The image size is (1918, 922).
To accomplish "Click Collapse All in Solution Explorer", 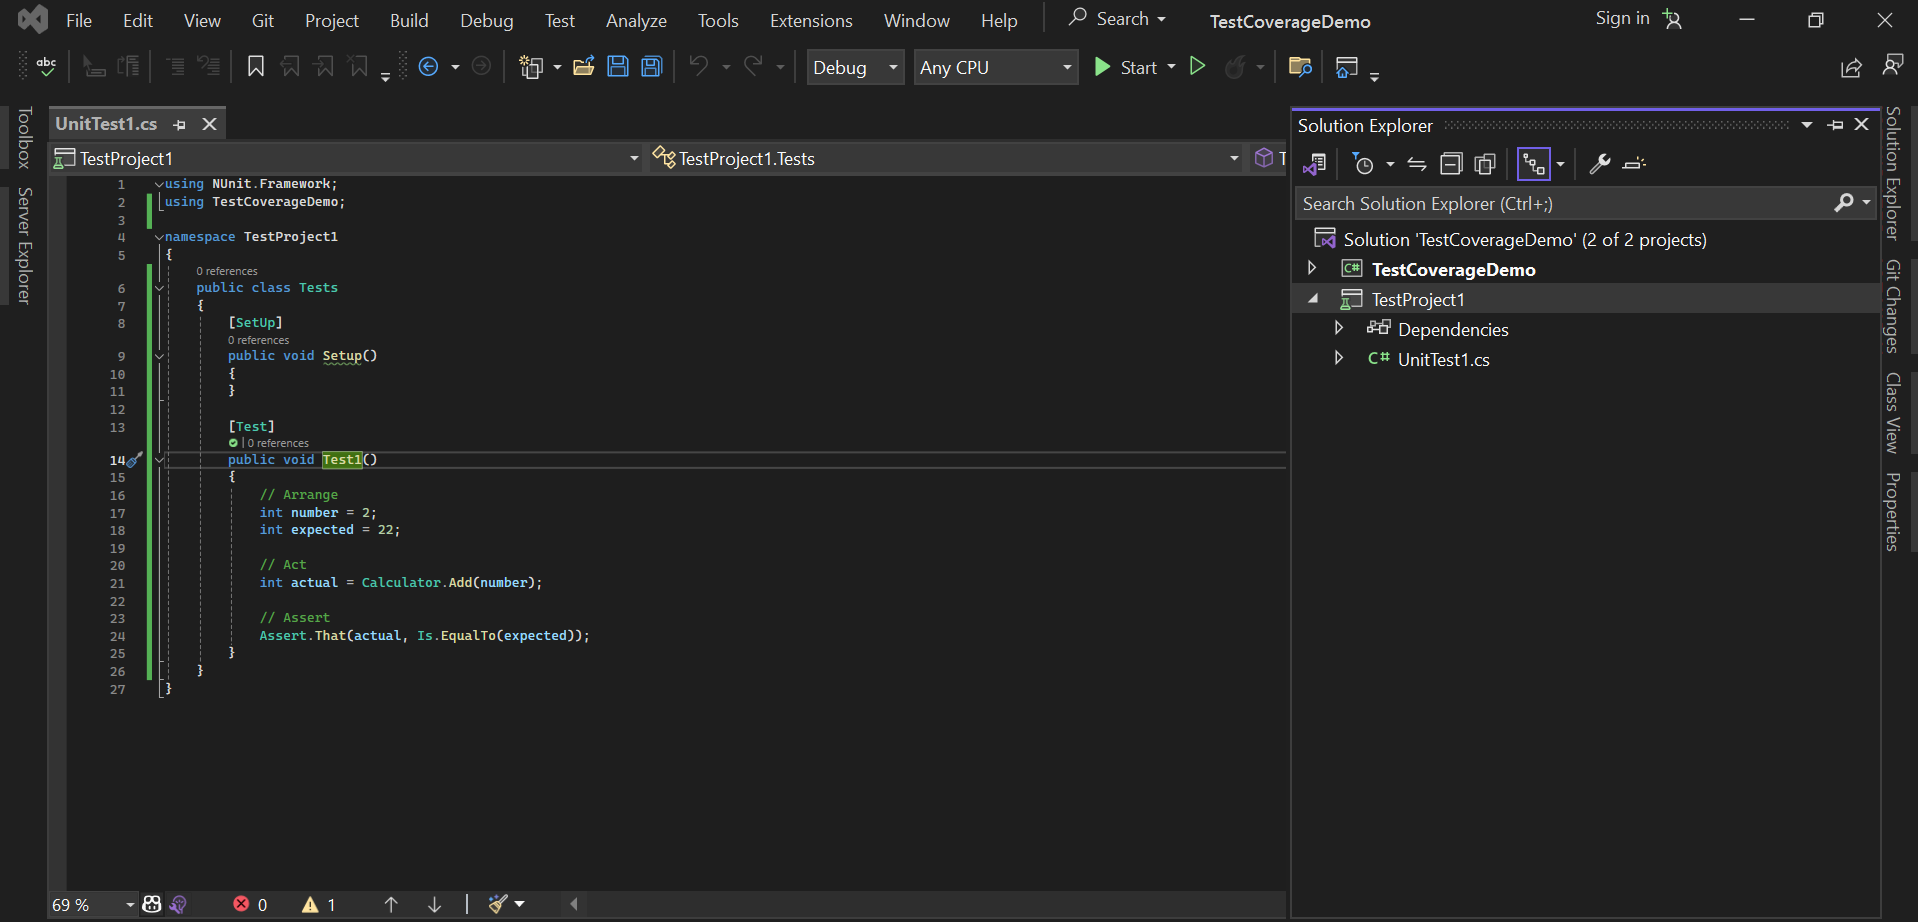I will click(1451, 164).
